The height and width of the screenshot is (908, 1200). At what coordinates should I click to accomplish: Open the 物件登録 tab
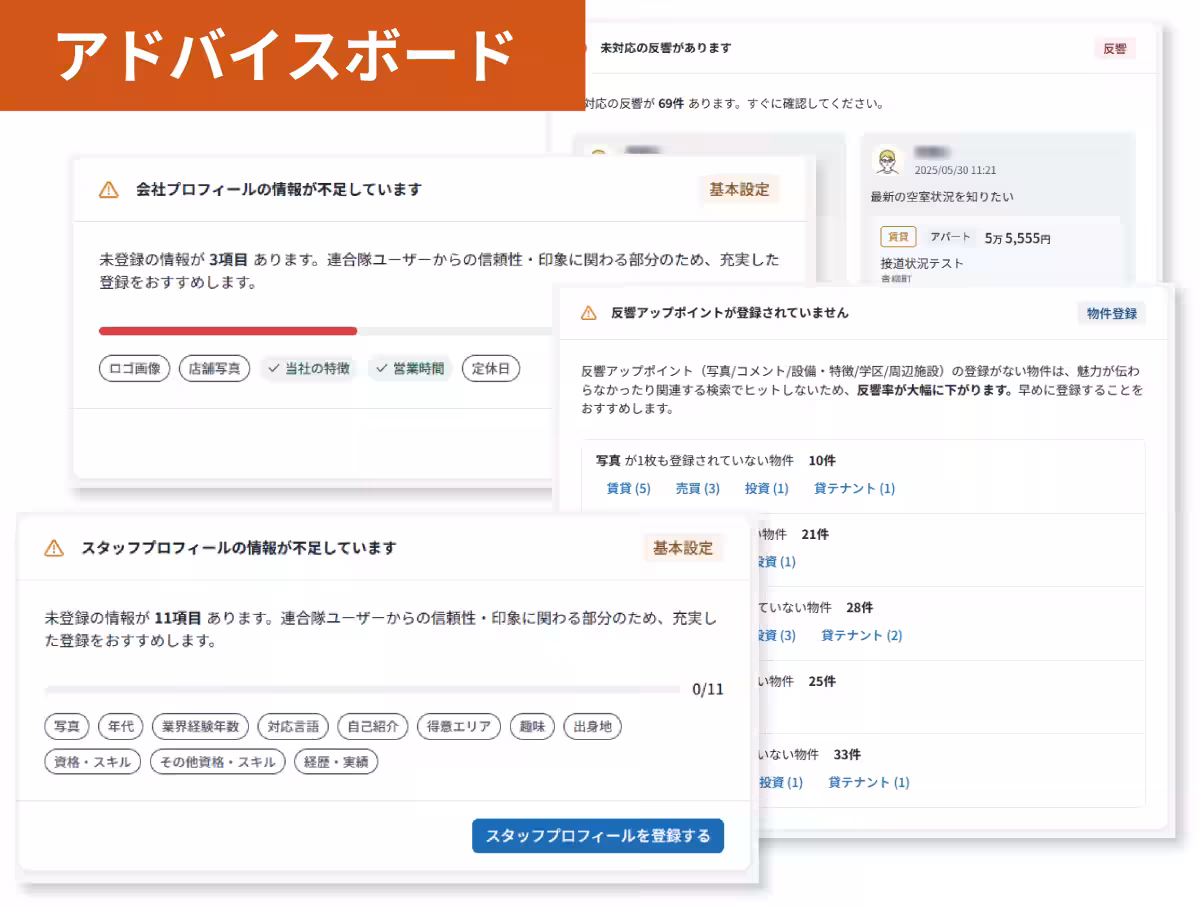tap(1111, 312)
